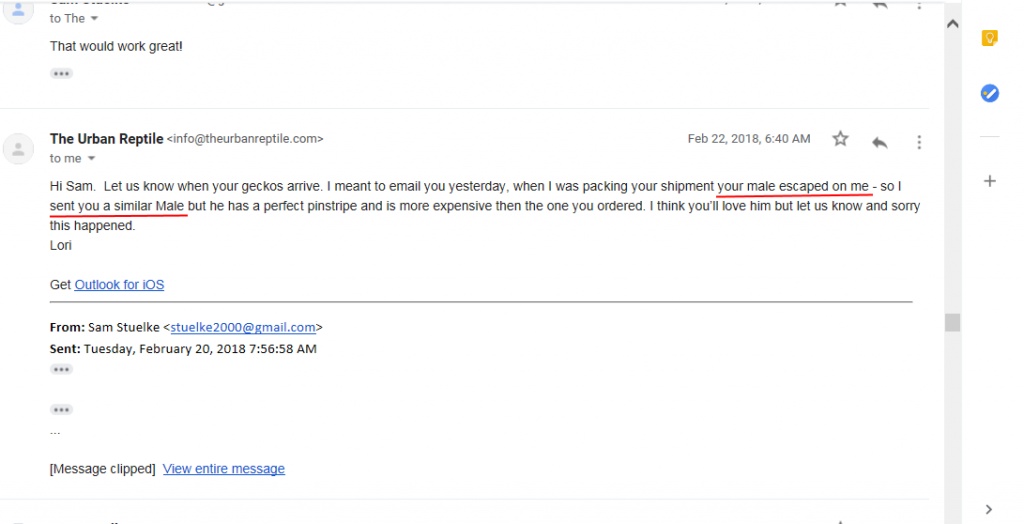Click the scrollbar up arrow

(953, 24)
